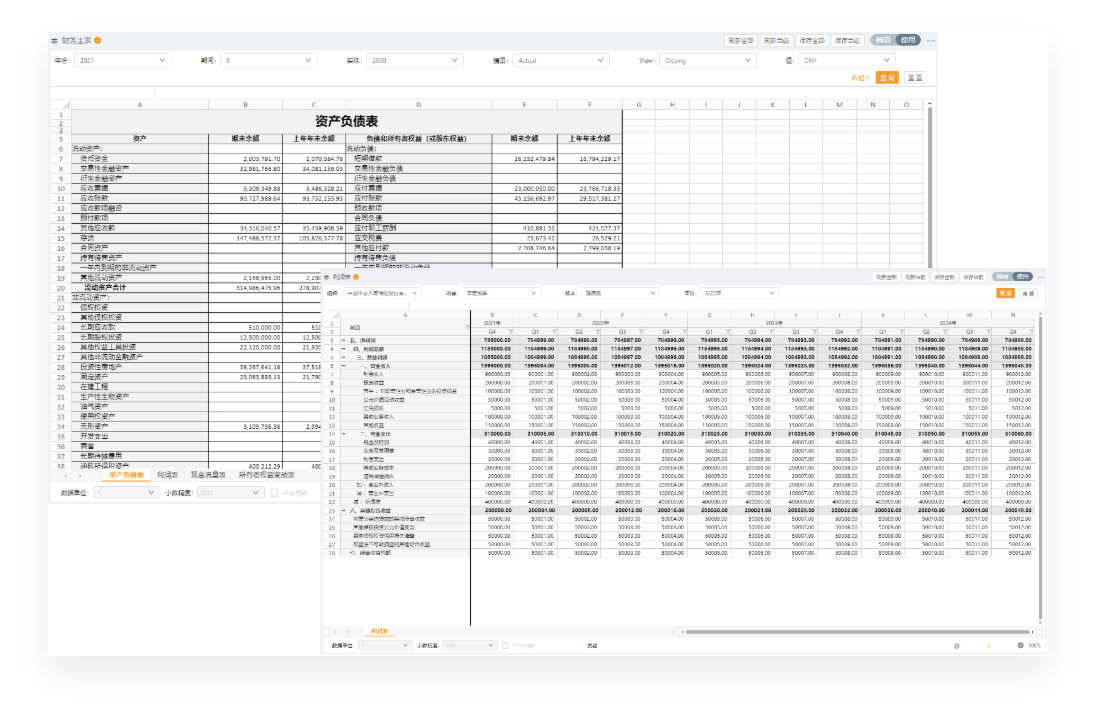Open the ellipsis menu in the 利润表 window

point(1041,277)
